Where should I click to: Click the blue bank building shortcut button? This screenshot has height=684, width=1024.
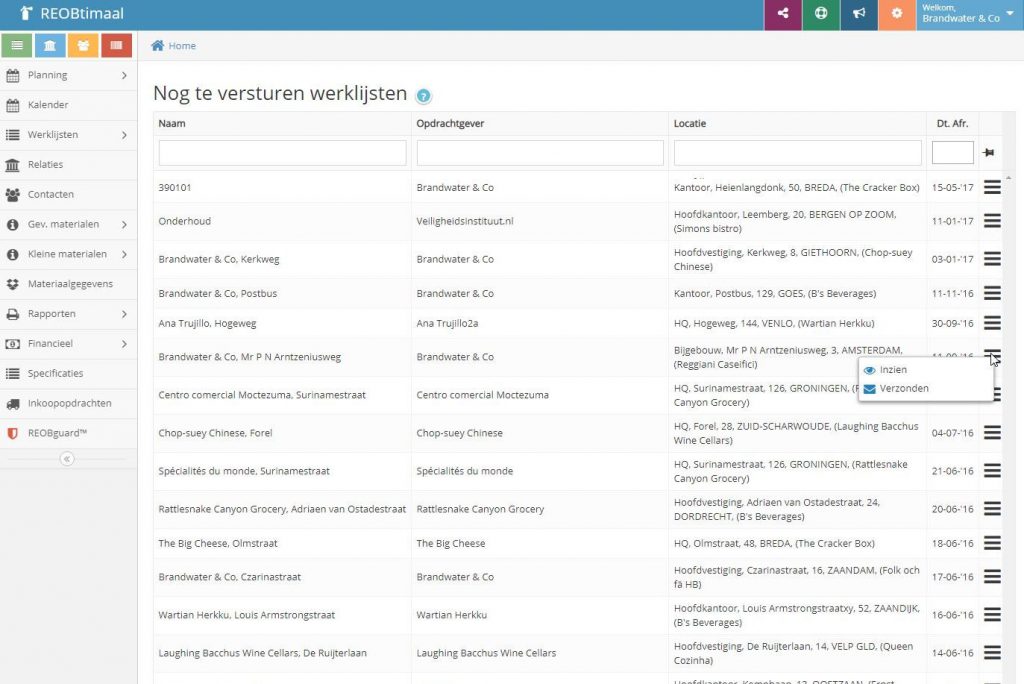pos(50,46)
